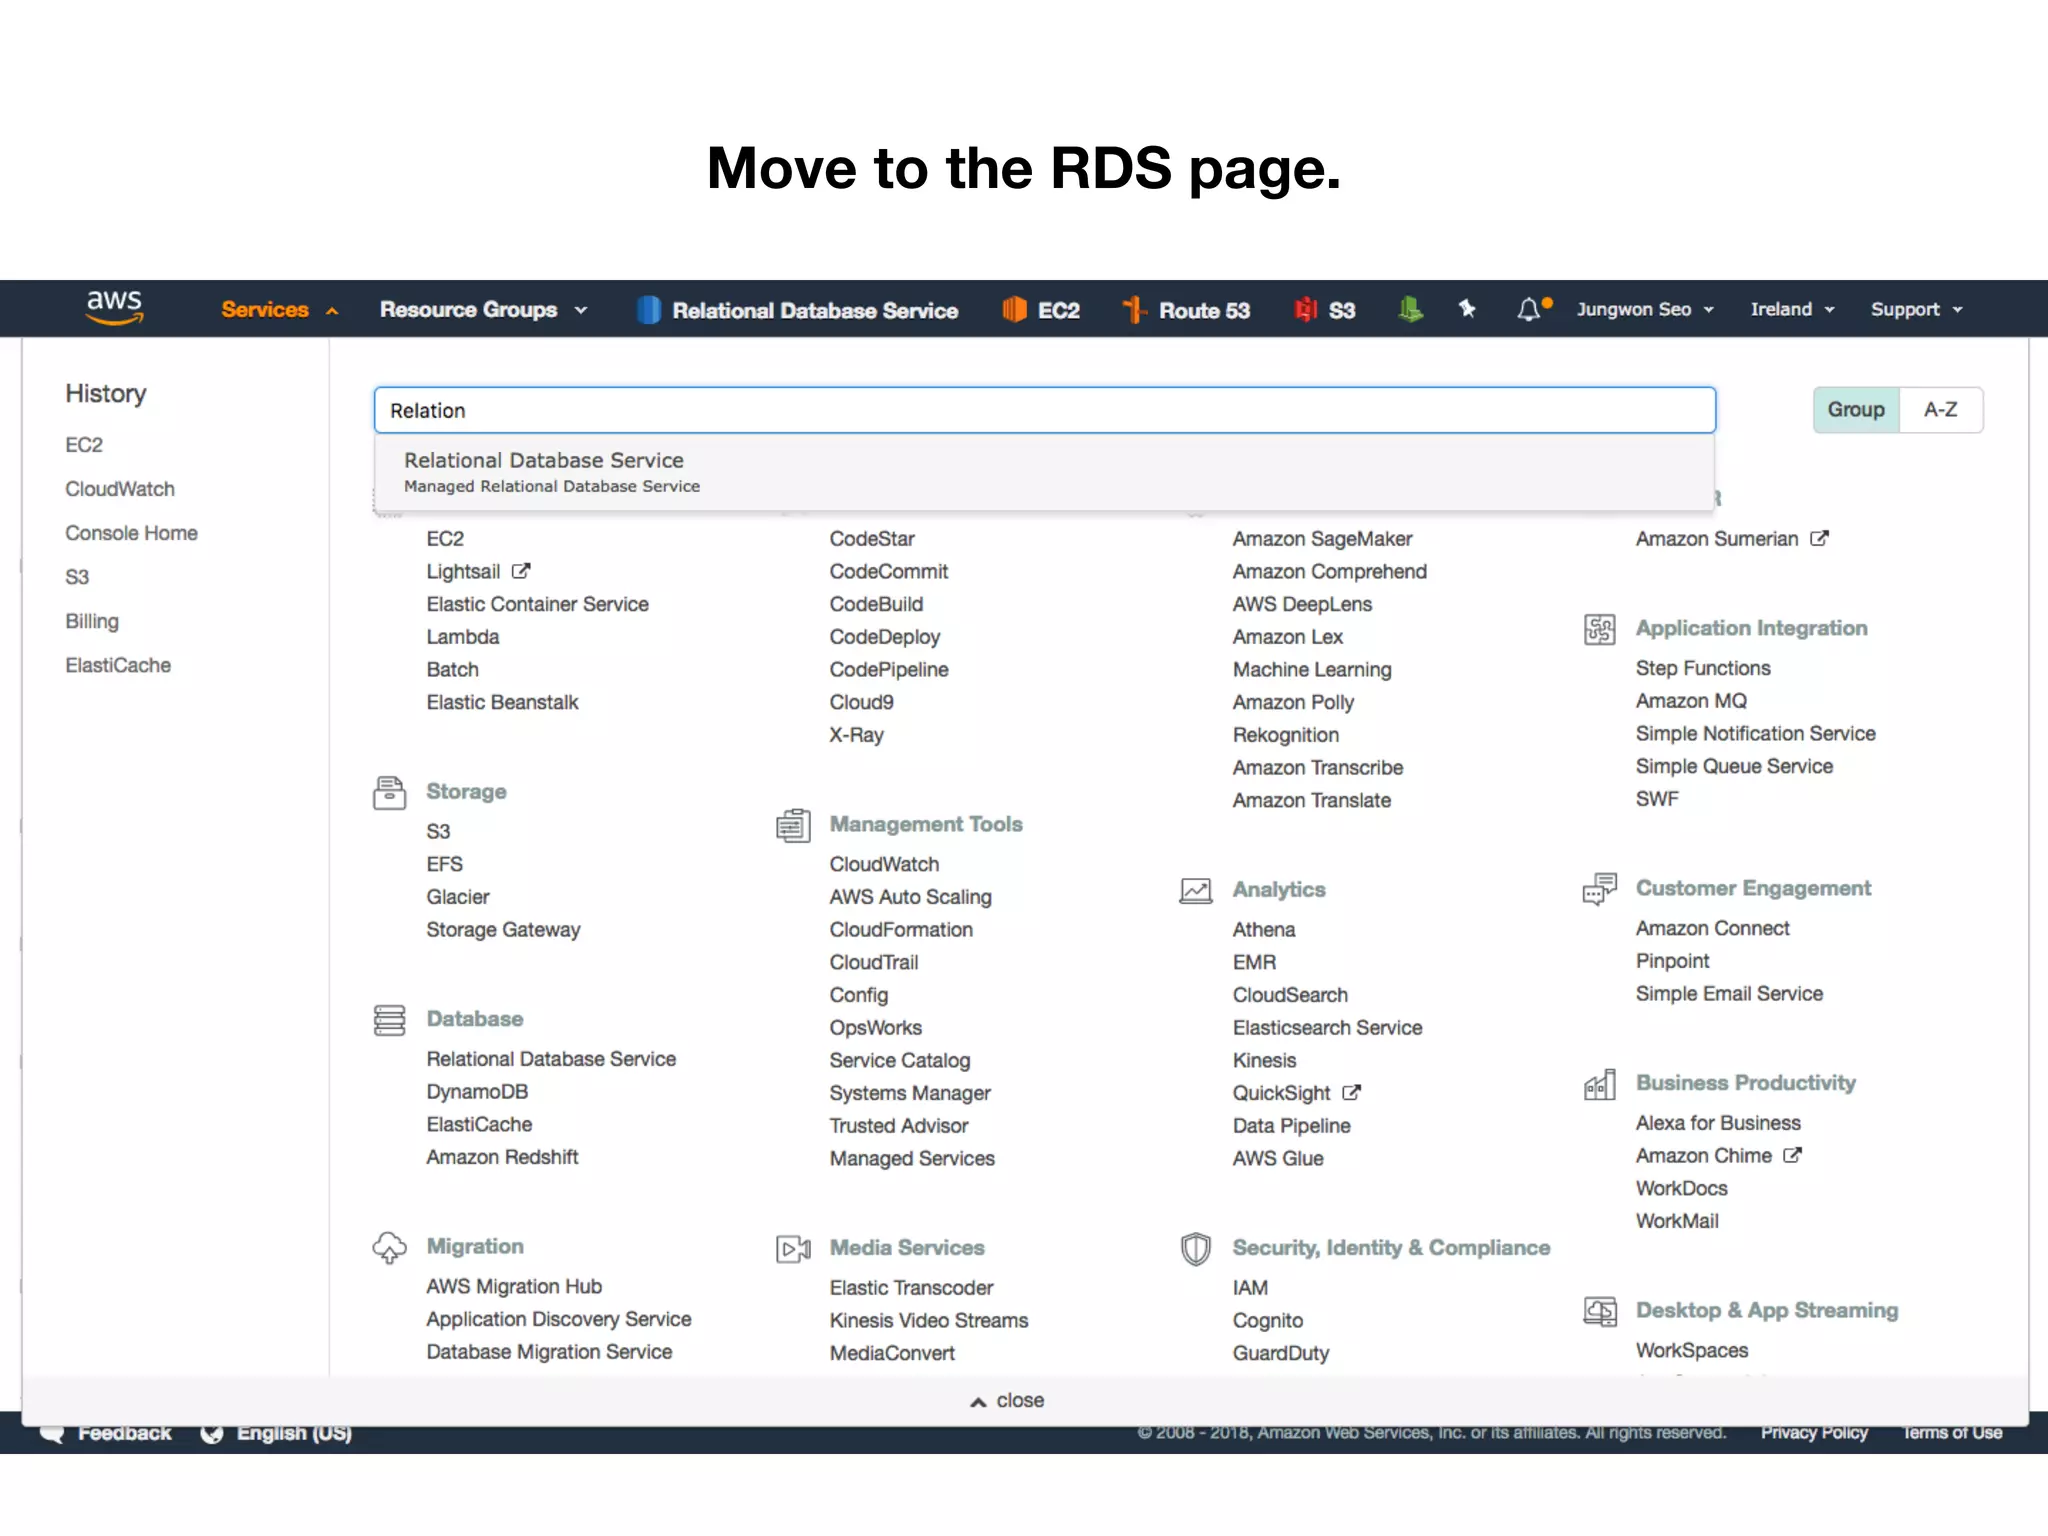Screen dimensions: 2048x1536
Task: Open the Step Functions service link
Action: pos(1703,668)
